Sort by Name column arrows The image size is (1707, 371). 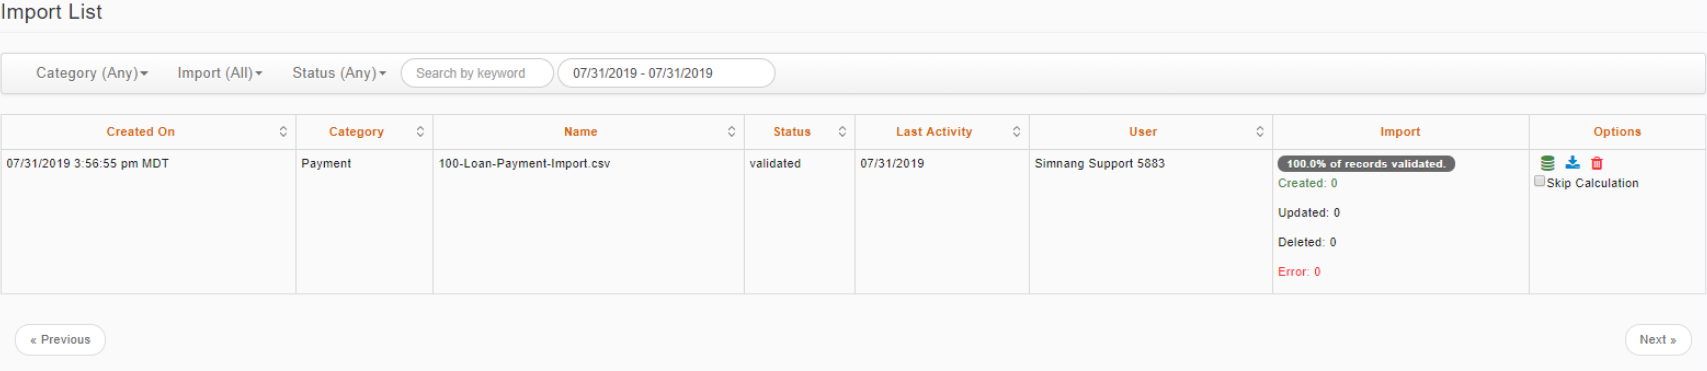click(731, 132)
